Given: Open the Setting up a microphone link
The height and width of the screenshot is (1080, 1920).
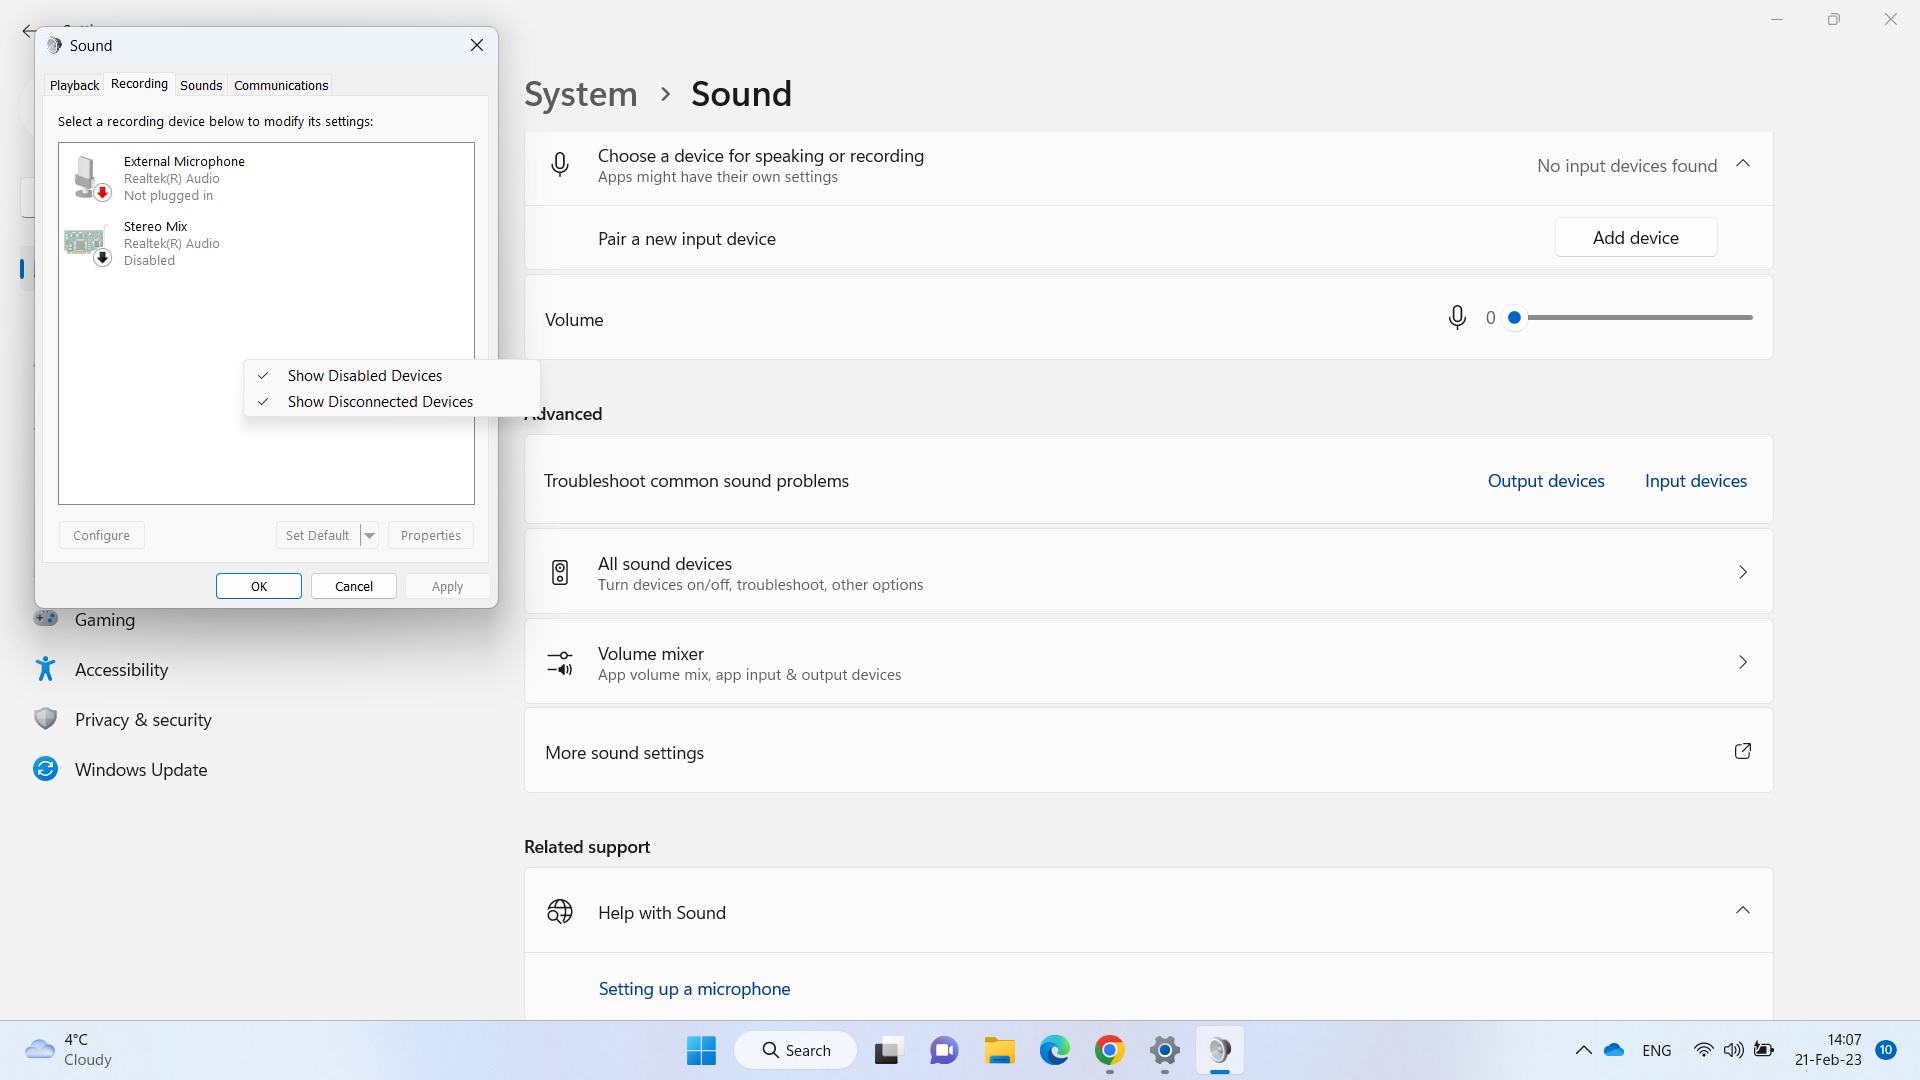Looking at the screenshot, I should tap(694, 988).
